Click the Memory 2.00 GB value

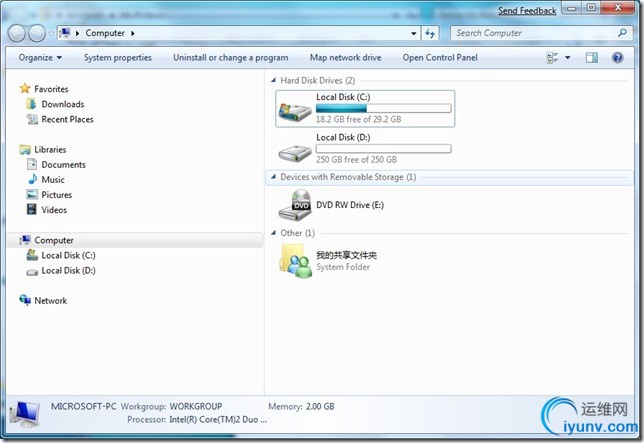(320, 406)
